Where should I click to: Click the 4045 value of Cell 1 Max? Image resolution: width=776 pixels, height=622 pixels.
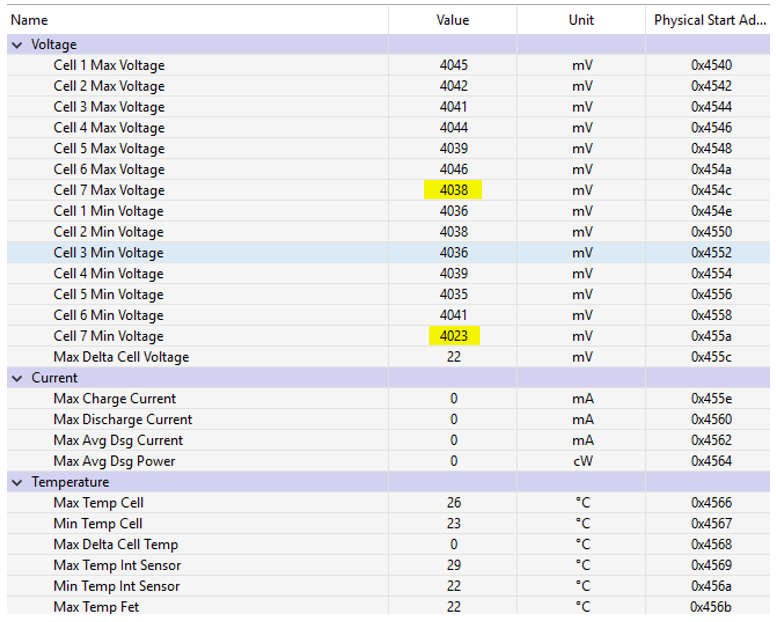[453, 65]
